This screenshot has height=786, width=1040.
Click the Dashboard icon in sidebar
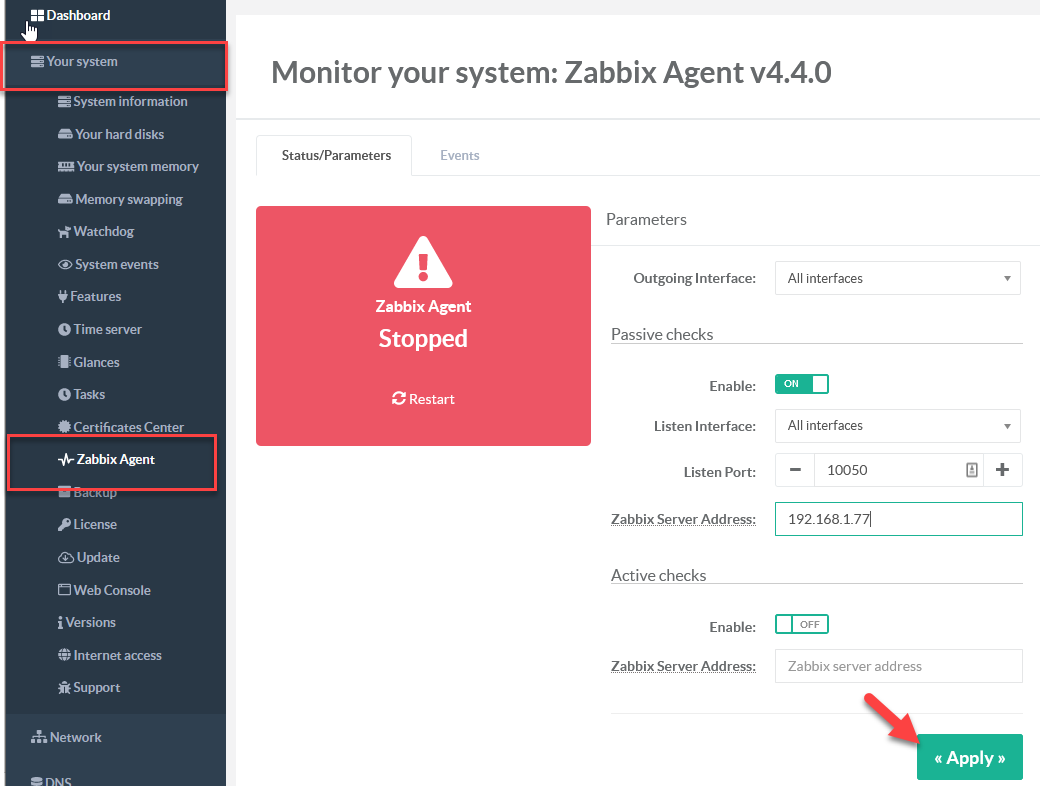pos(37,16)
